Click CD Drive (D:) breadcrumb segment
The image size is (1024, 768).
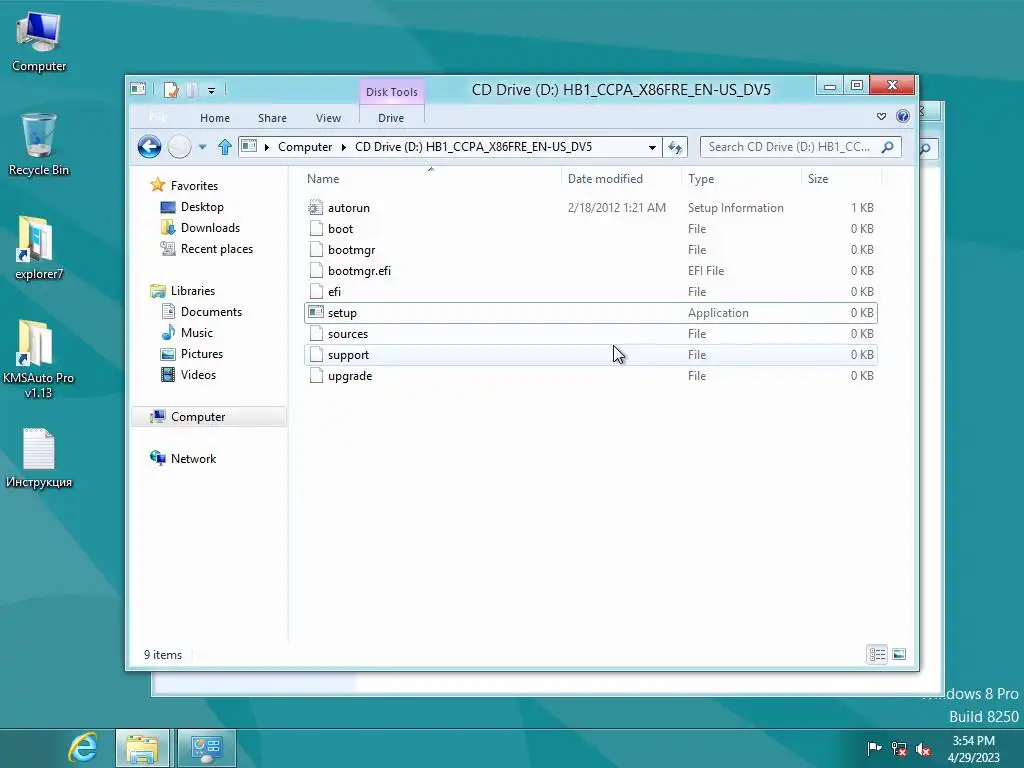click(x=473, y=147)
